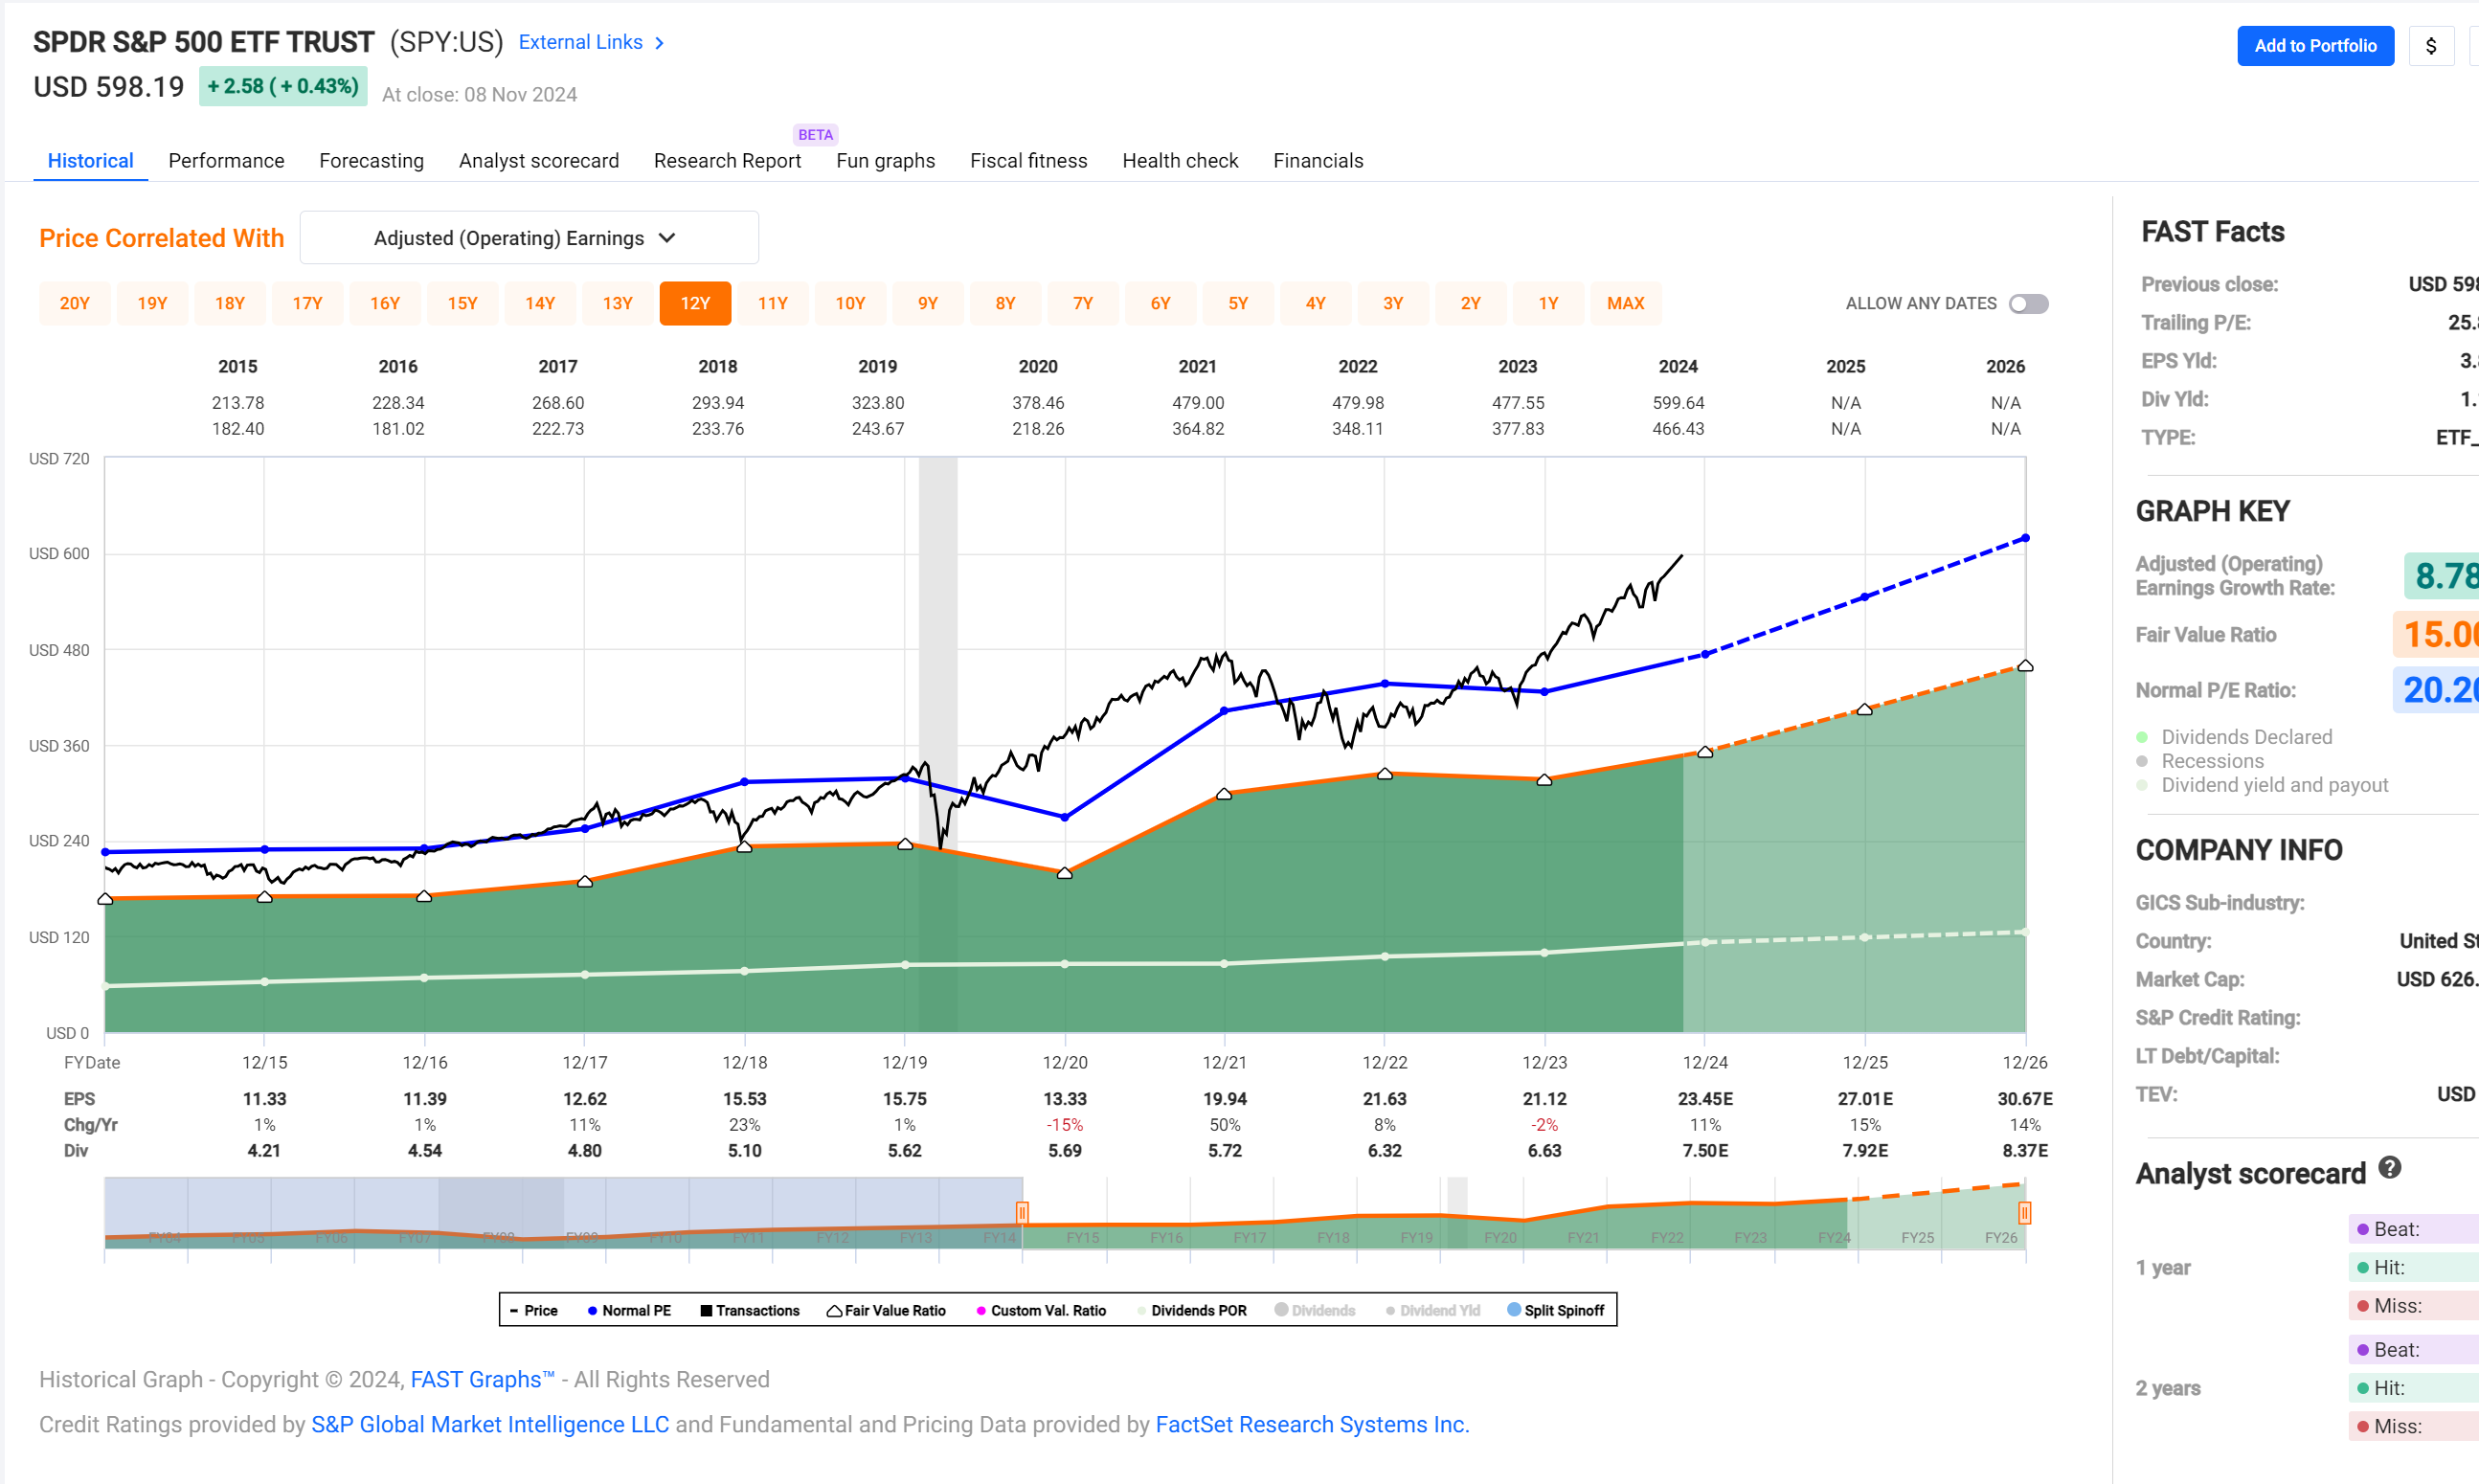Screen dimensions: 2479x1484
Task: Select the 20Y time range
Action: coord(75,304)
